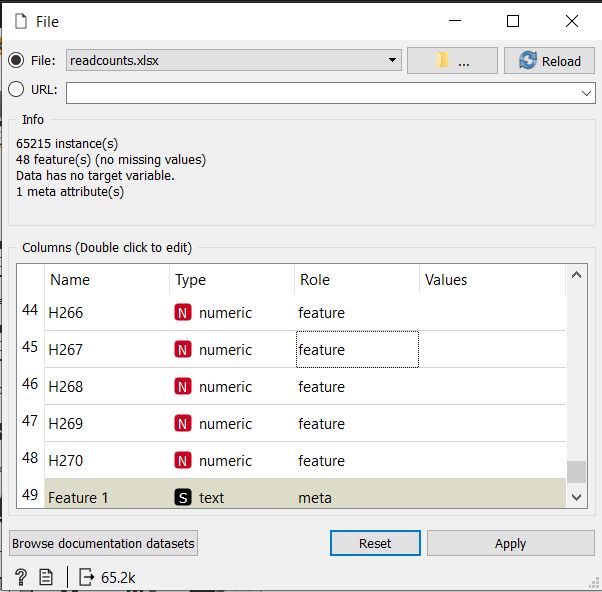The image size is (602, 592).
Task: Click the numeric type label of H270
Action: [225, 461]
